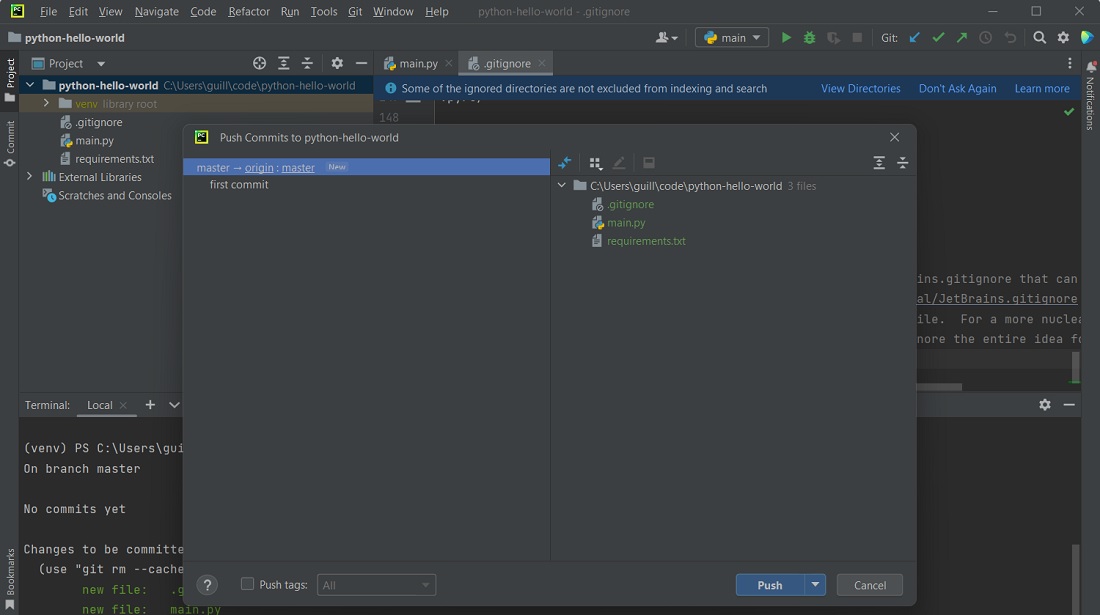Open IDE Settings via the gear icon
The width and height of the screenshot is (1100, 615).
coord(1063,37)
